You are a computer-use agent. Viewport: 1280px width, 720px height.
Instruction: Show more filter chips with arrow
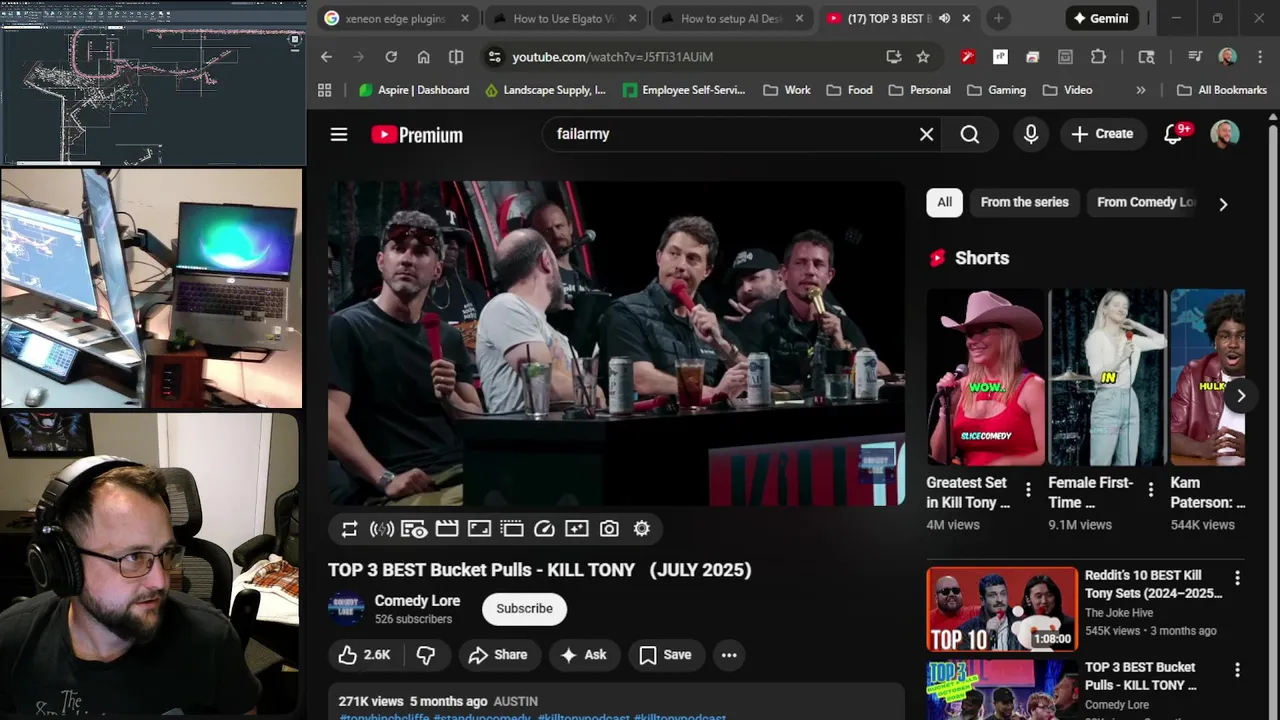pos(1223,204)
